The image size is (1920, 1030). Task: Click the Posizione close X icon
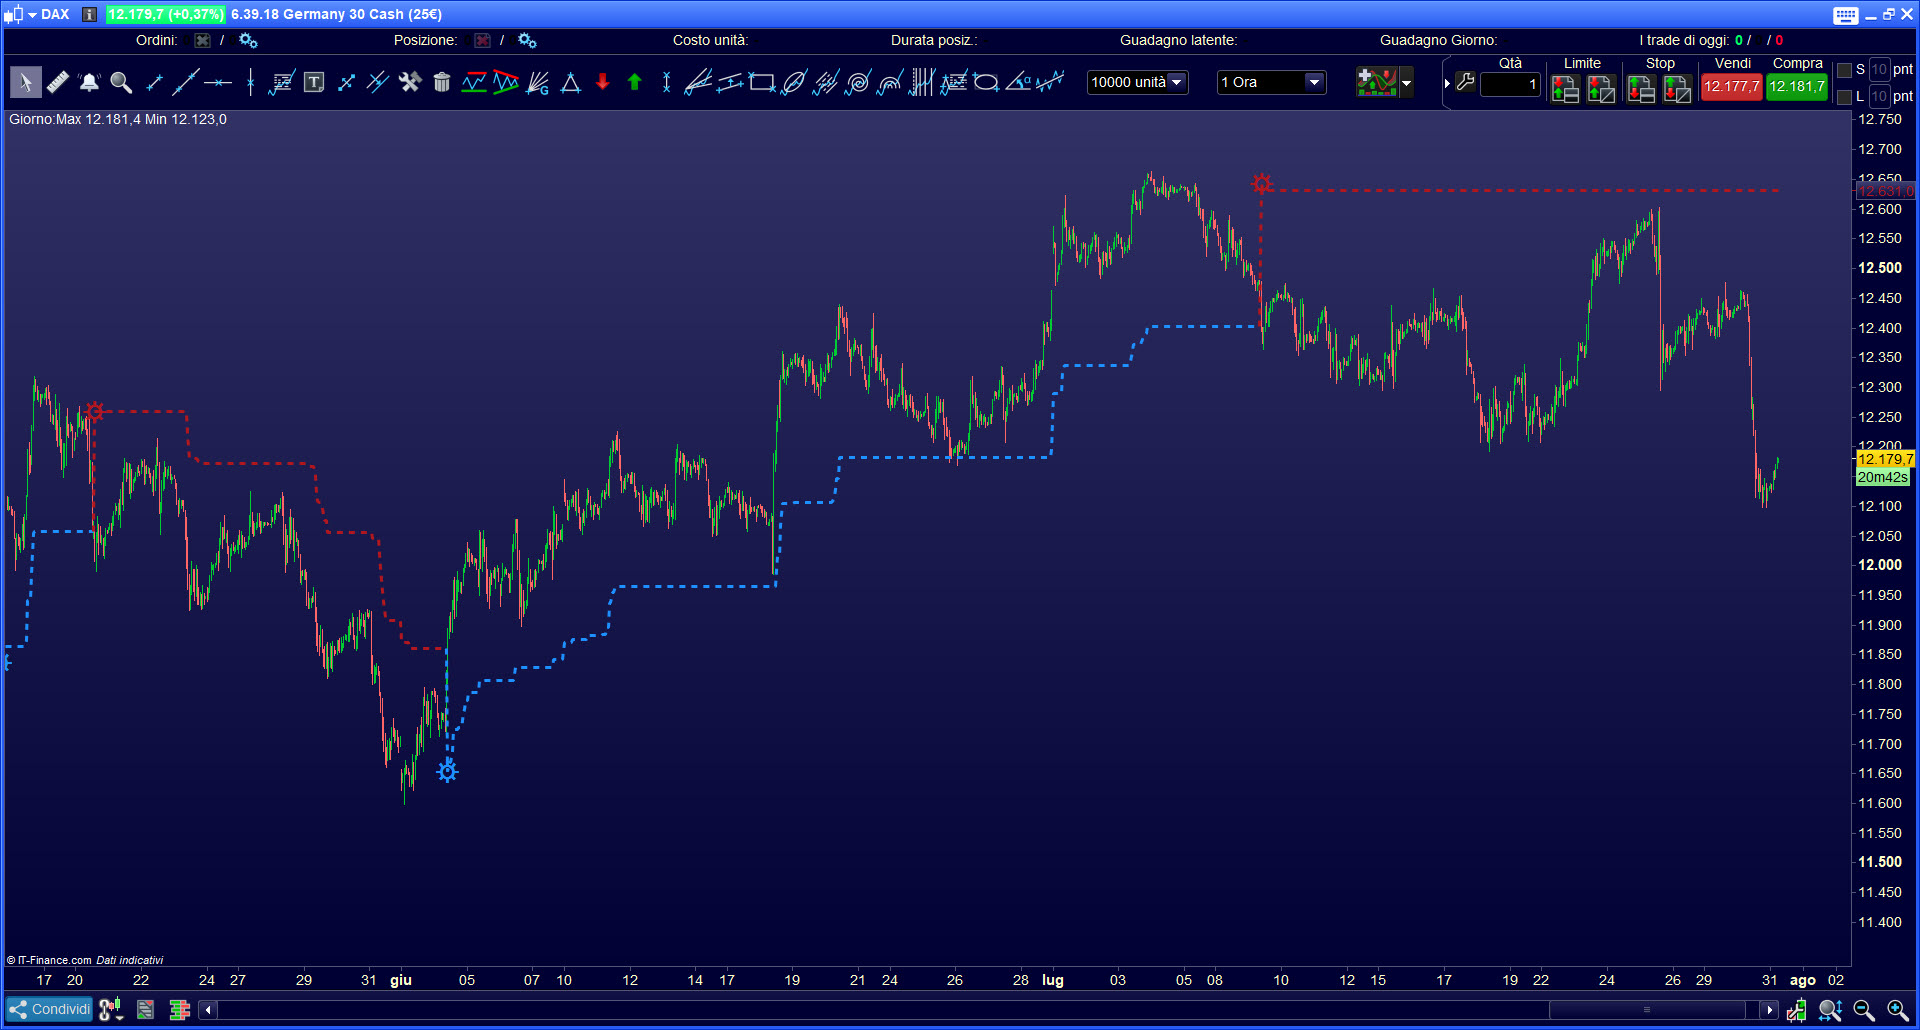(x=482, y=41)
